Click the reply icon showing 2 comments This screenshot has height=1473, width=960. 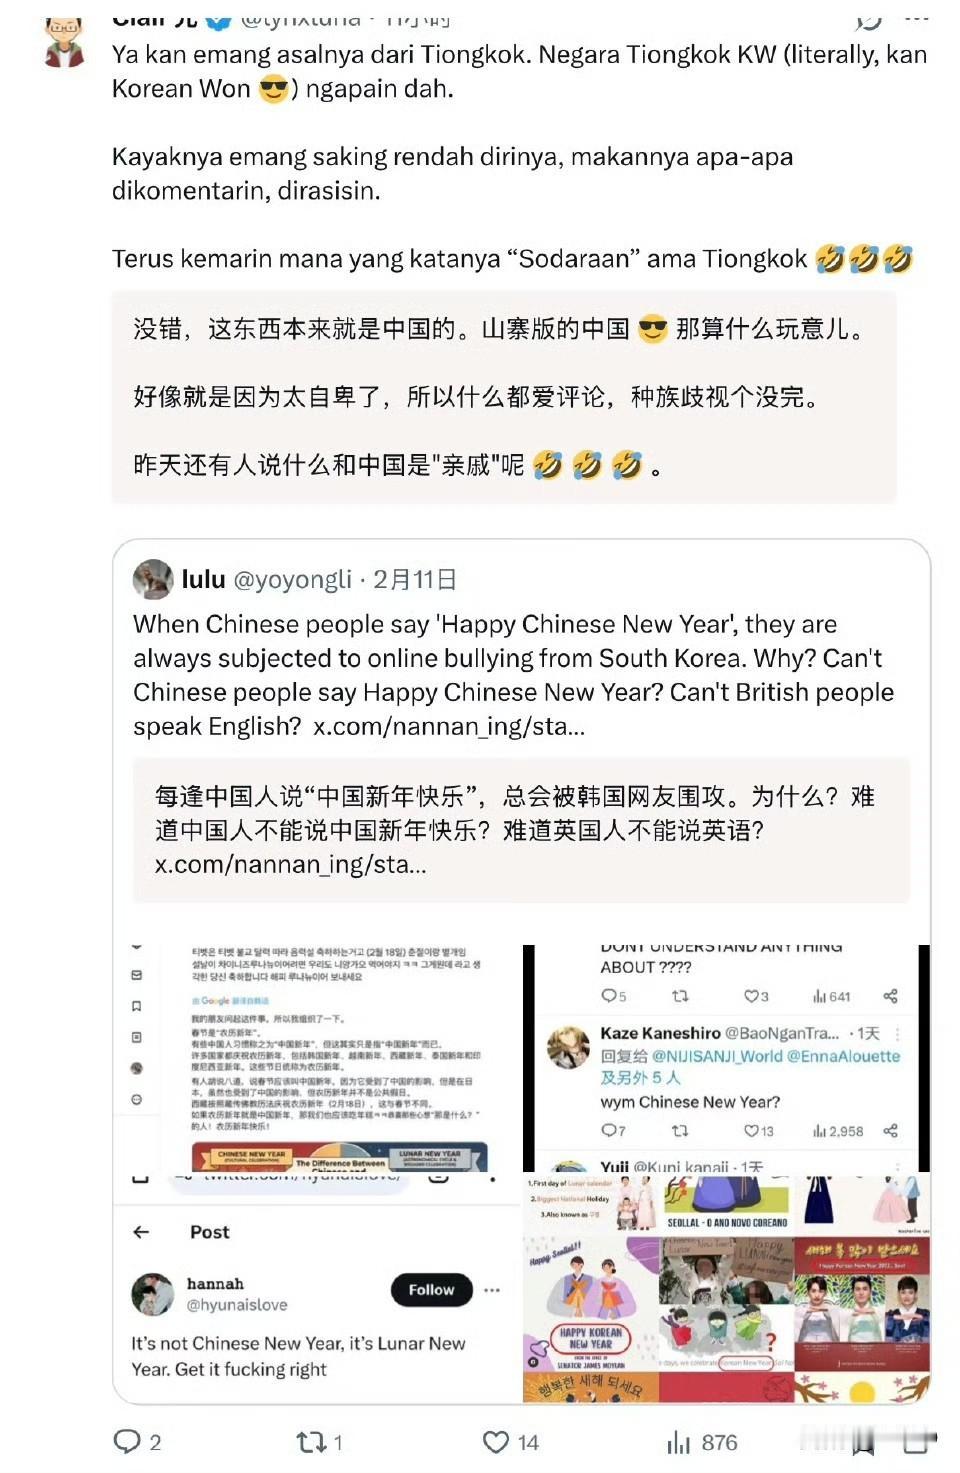127,1441
